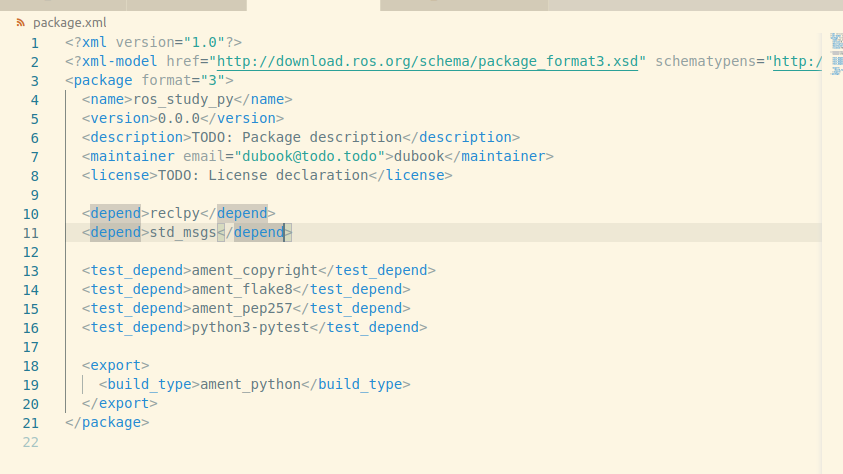The width and height of the screenshot is (843, 474).
Task: Click the closing /export tag
Action: (120, 404)
